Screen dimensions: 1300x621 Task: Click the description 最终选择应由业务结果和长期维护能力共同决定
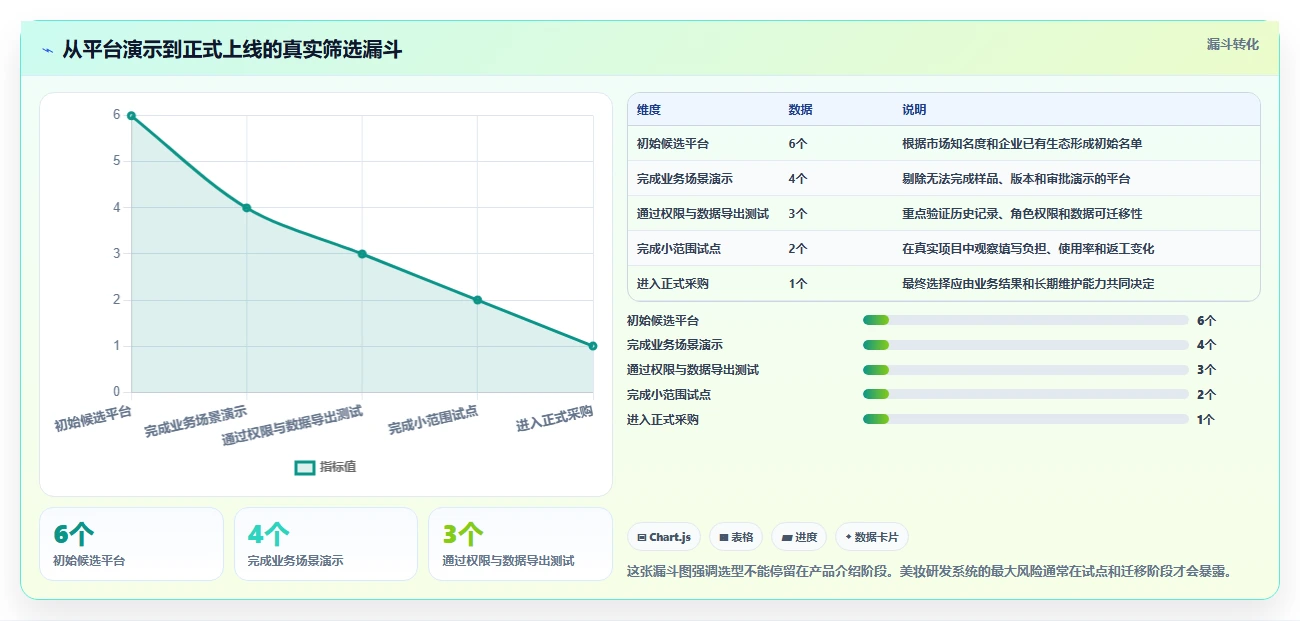(x=1028, y=284)
